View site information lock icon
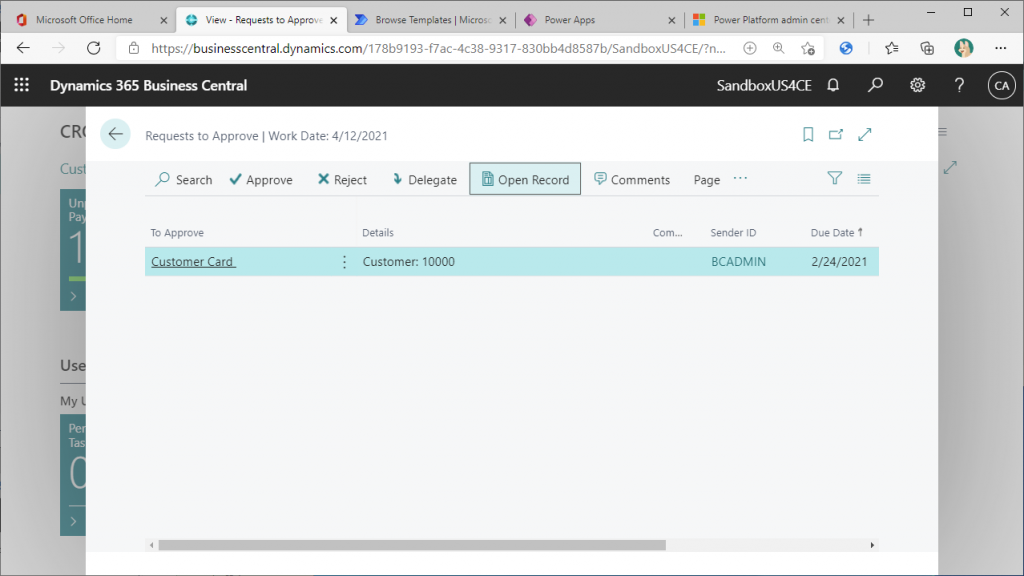This screenshot has width=1024, height=576. 134,48
